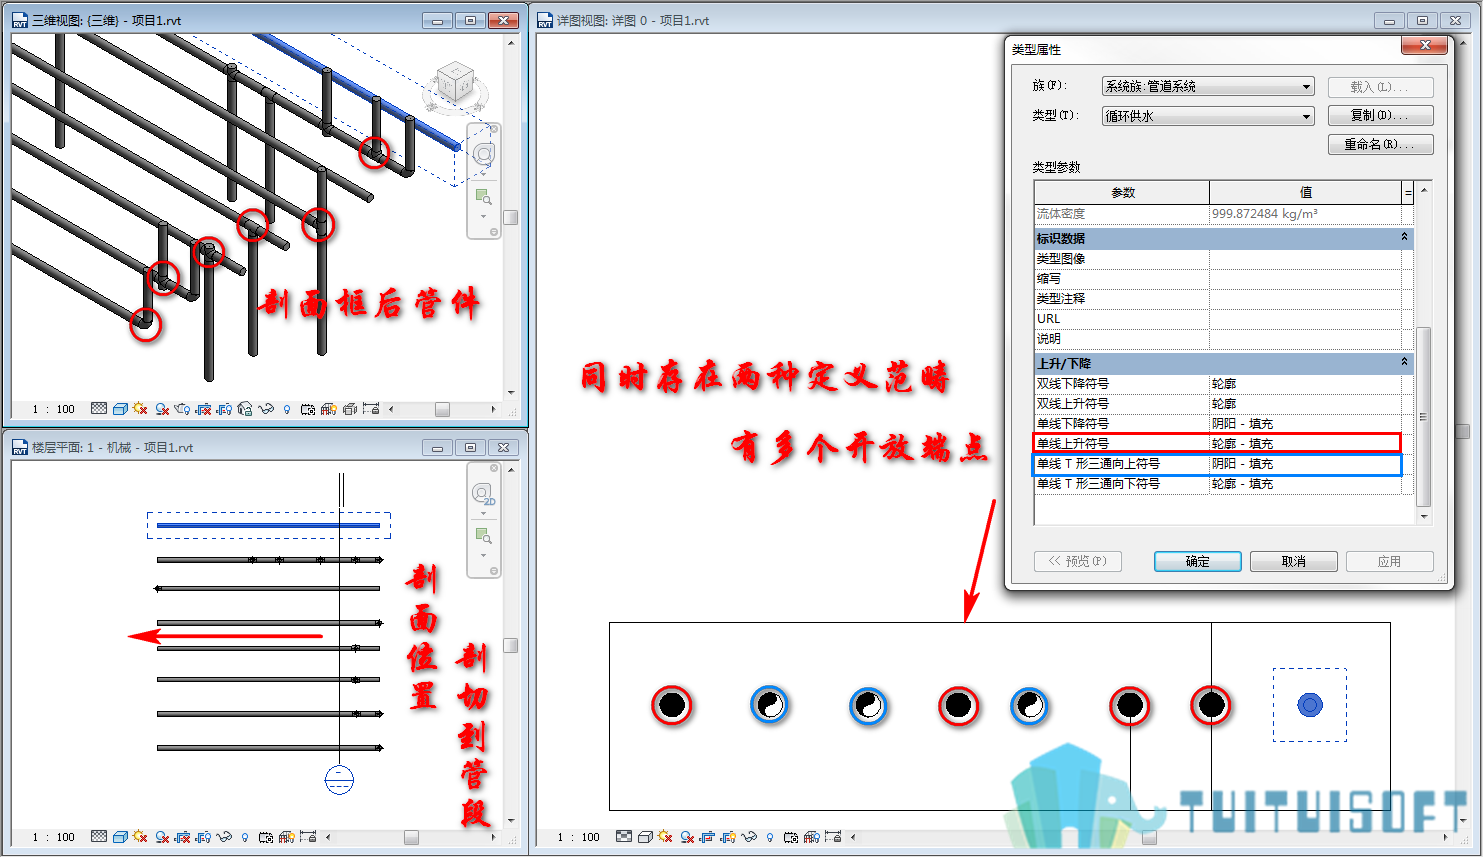This screenshot has width=1484, height=858.
Task: Collapse the 标识数据 parameter group
Action: coord(1404,238)
